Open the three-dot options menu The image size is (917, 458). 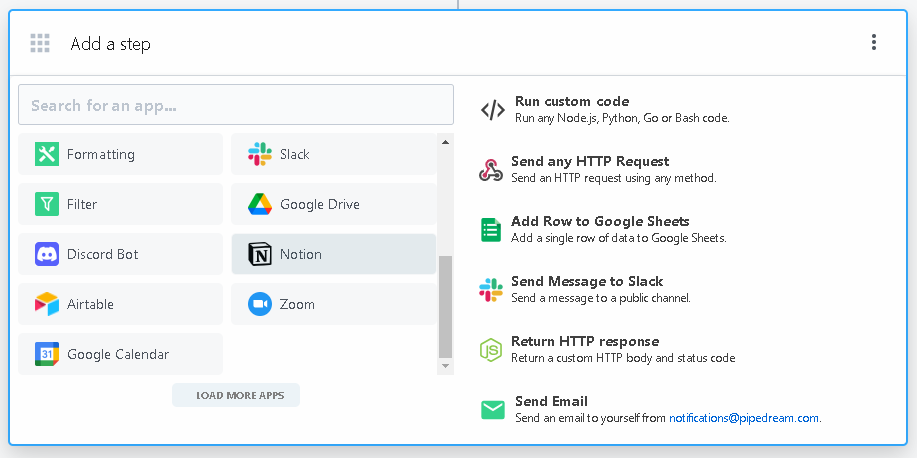[x=874, y=42]
